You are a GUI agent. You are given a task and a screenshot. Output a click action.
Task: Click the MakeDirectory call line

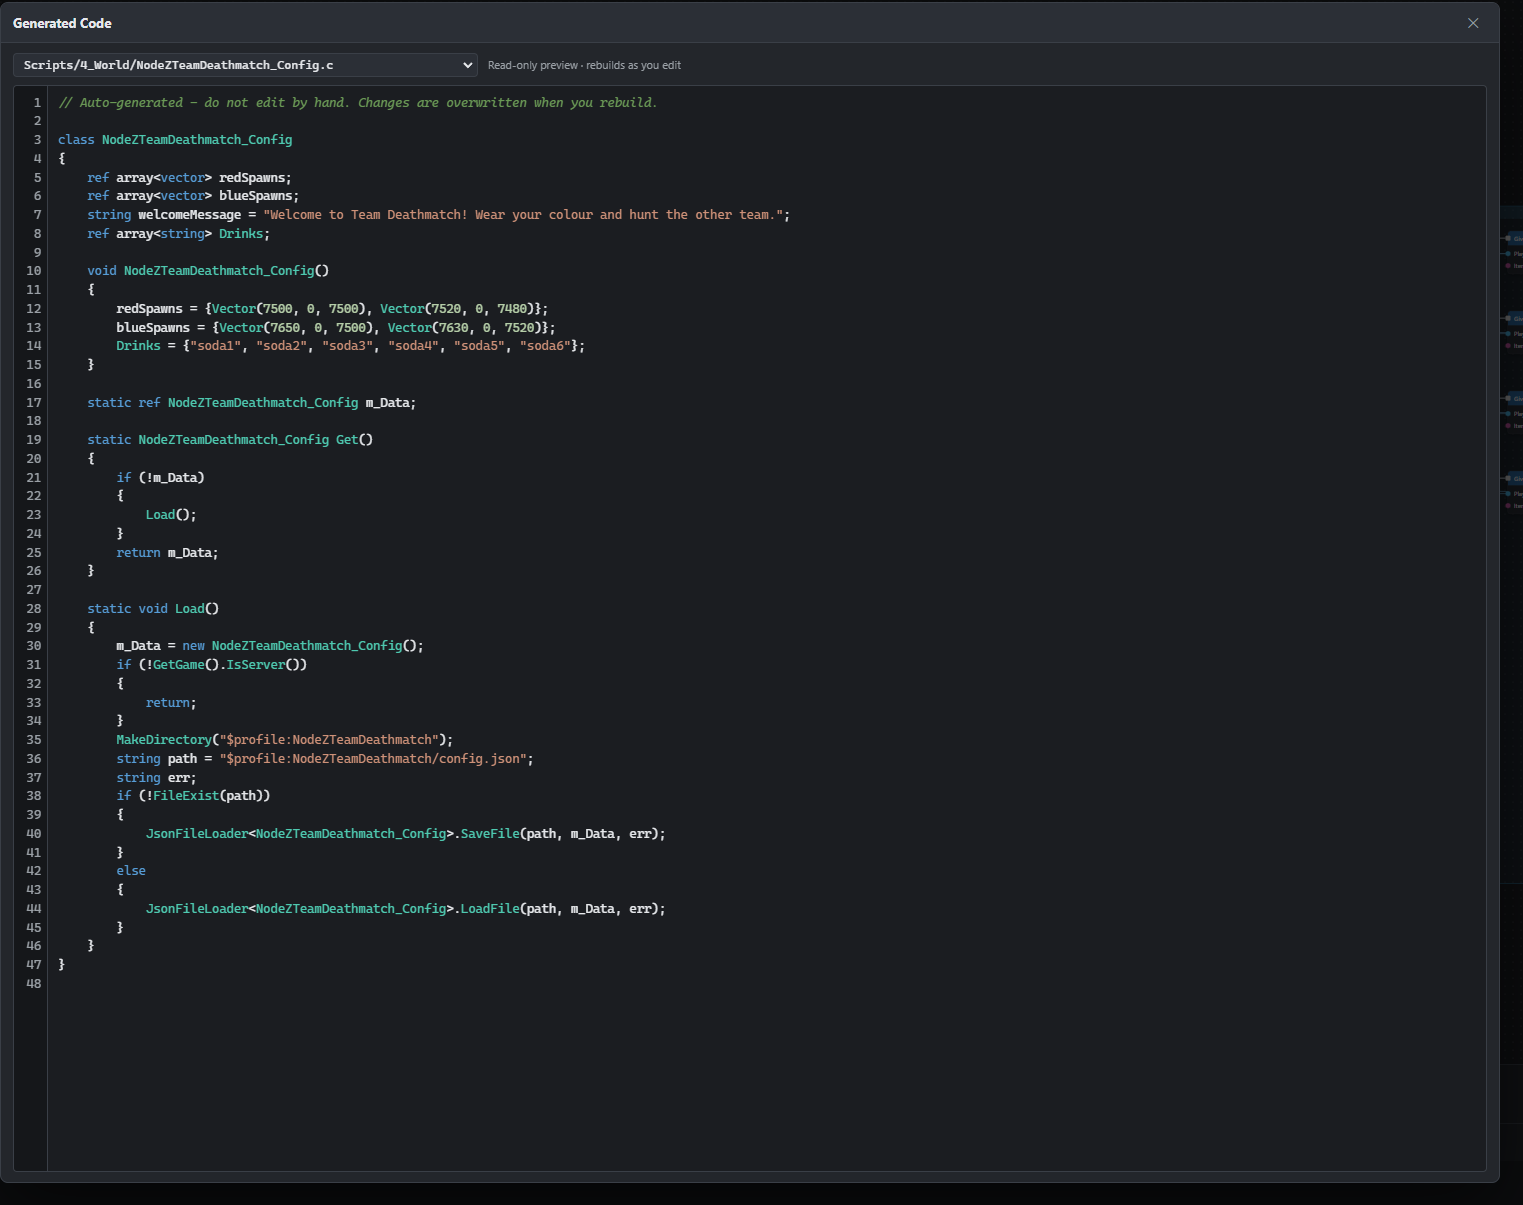click(x=285, y=740)
